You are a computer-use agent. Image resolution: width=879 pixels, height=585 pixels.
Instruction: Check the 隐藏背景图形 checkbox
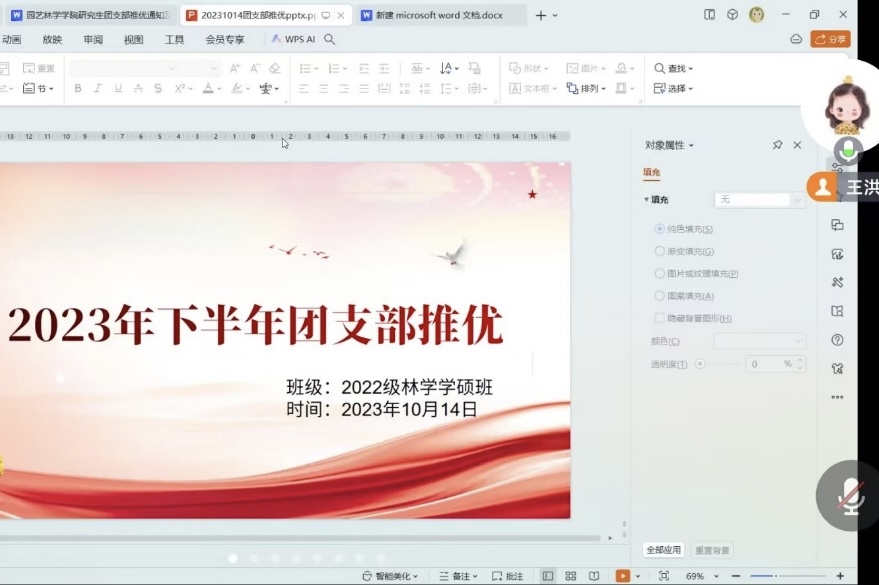pos(660,318)
